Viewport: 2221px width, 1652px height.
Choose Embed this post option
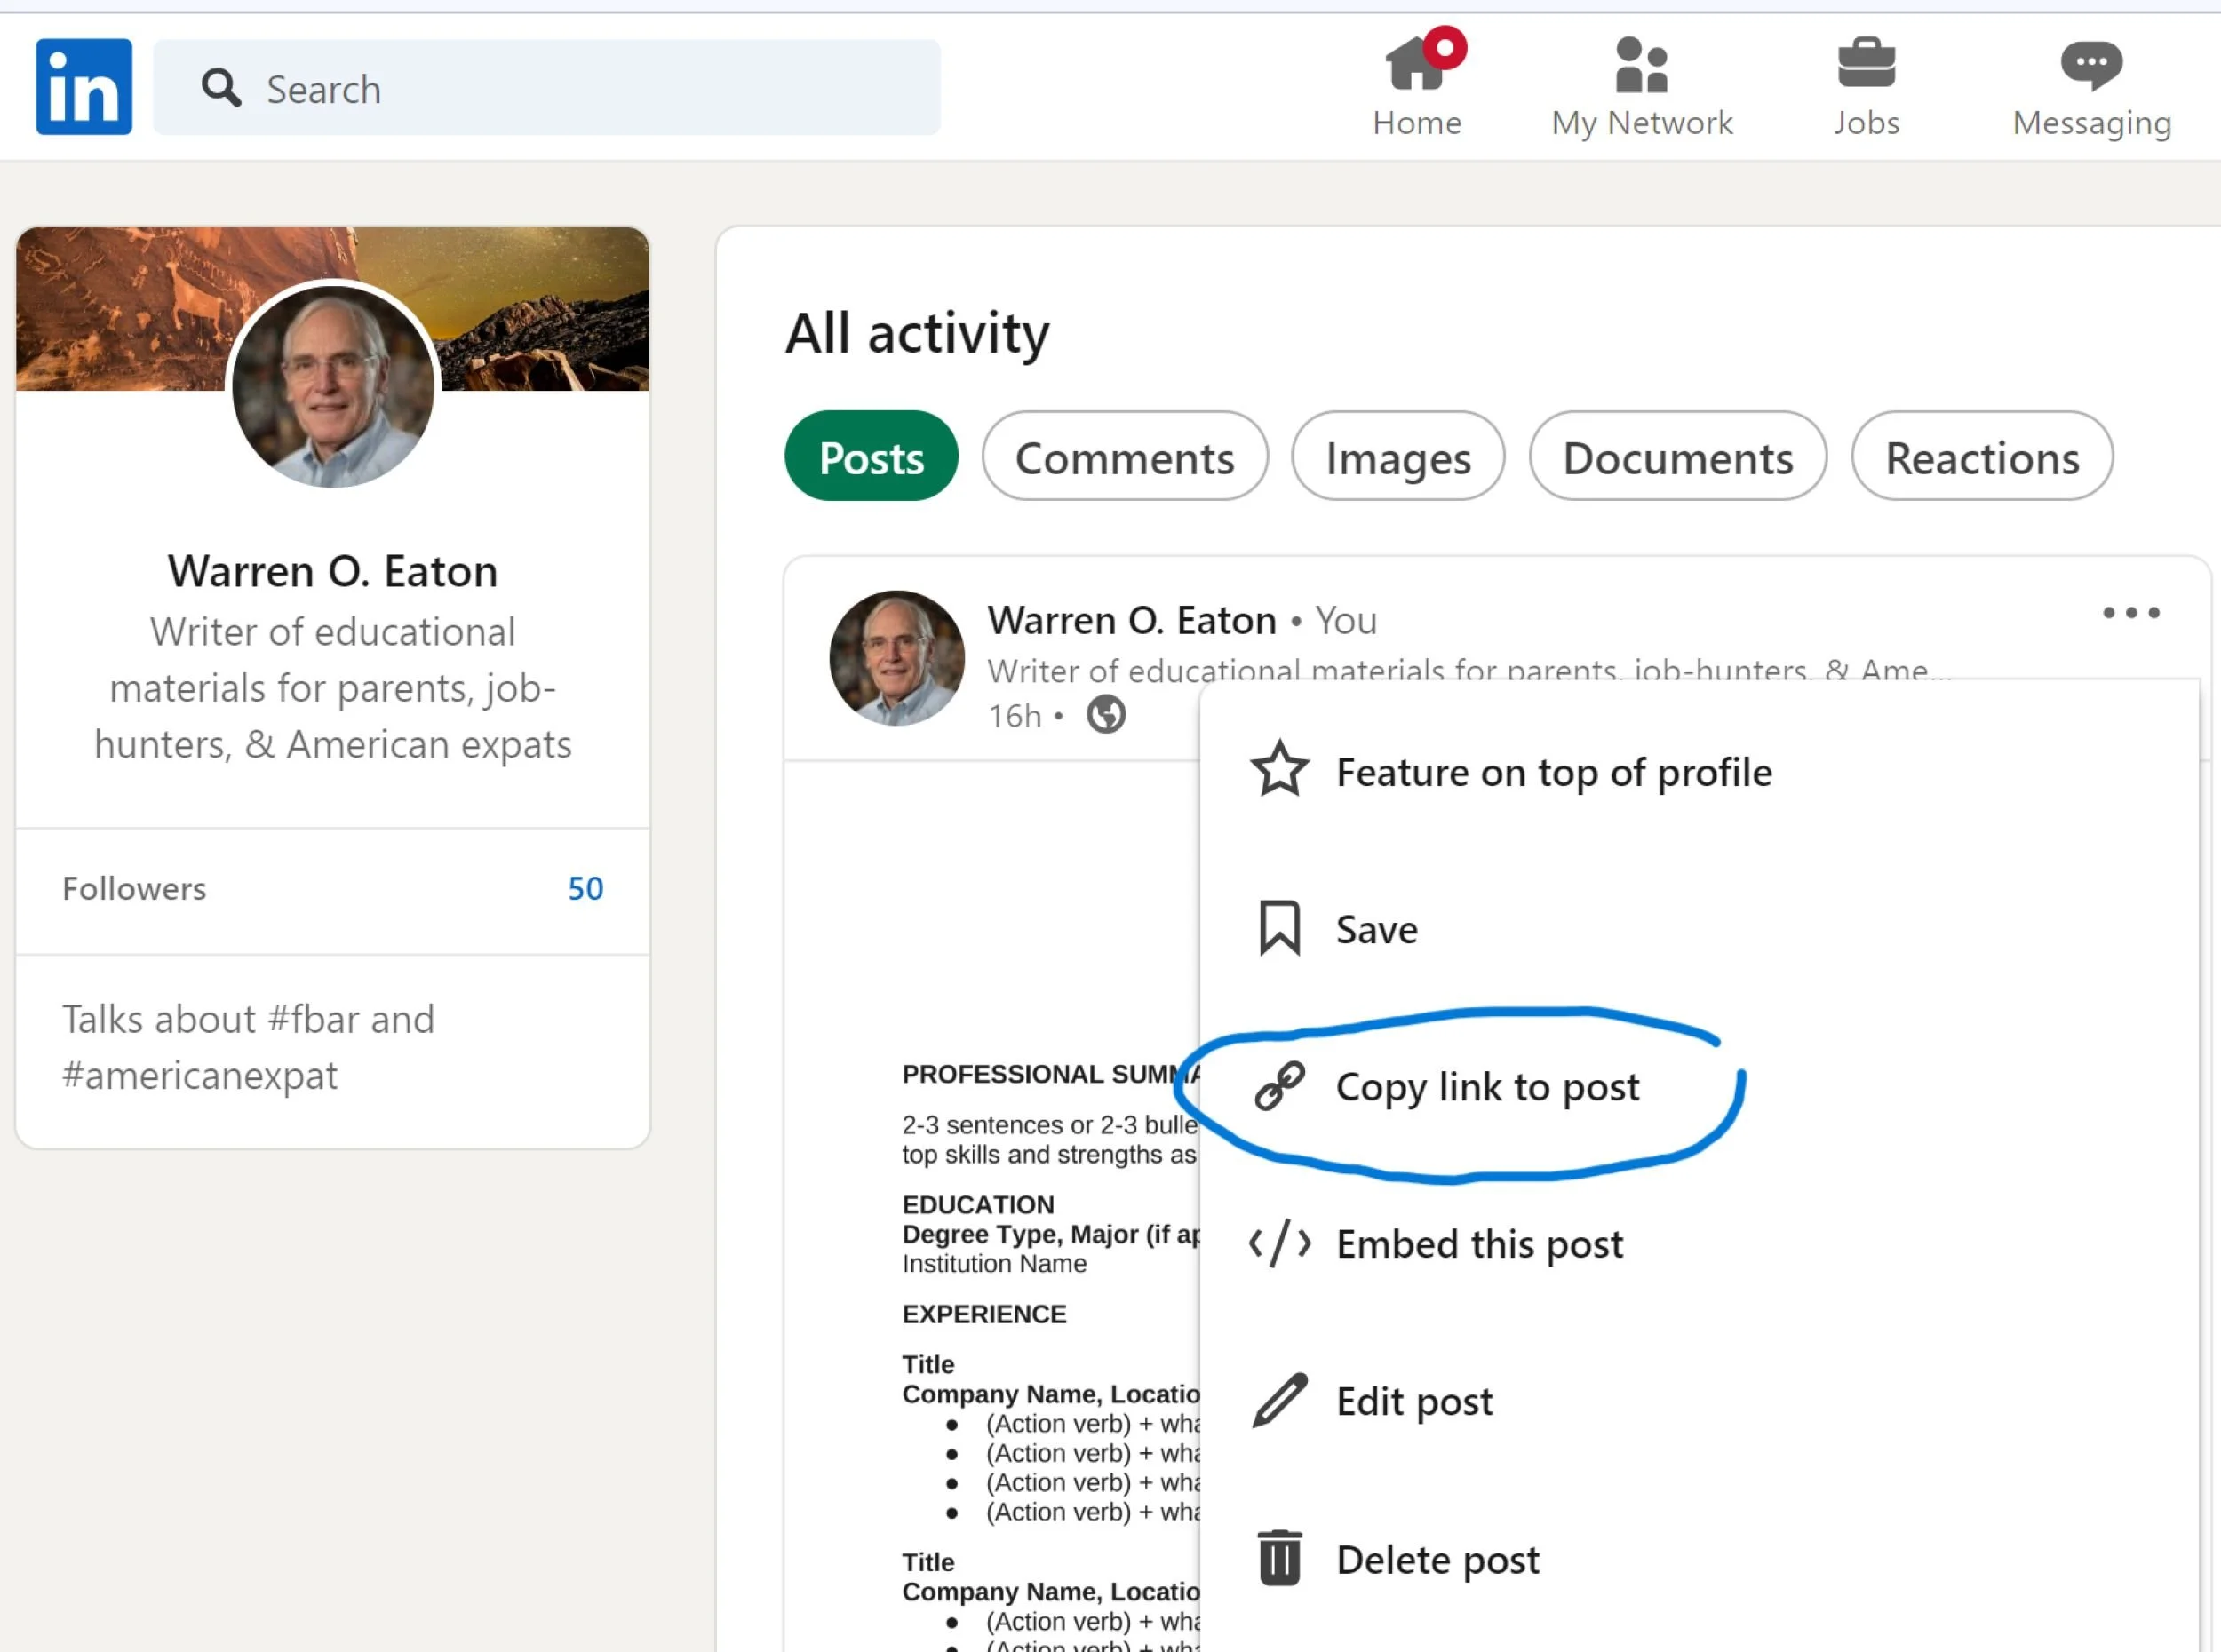pos(1479,1244)
